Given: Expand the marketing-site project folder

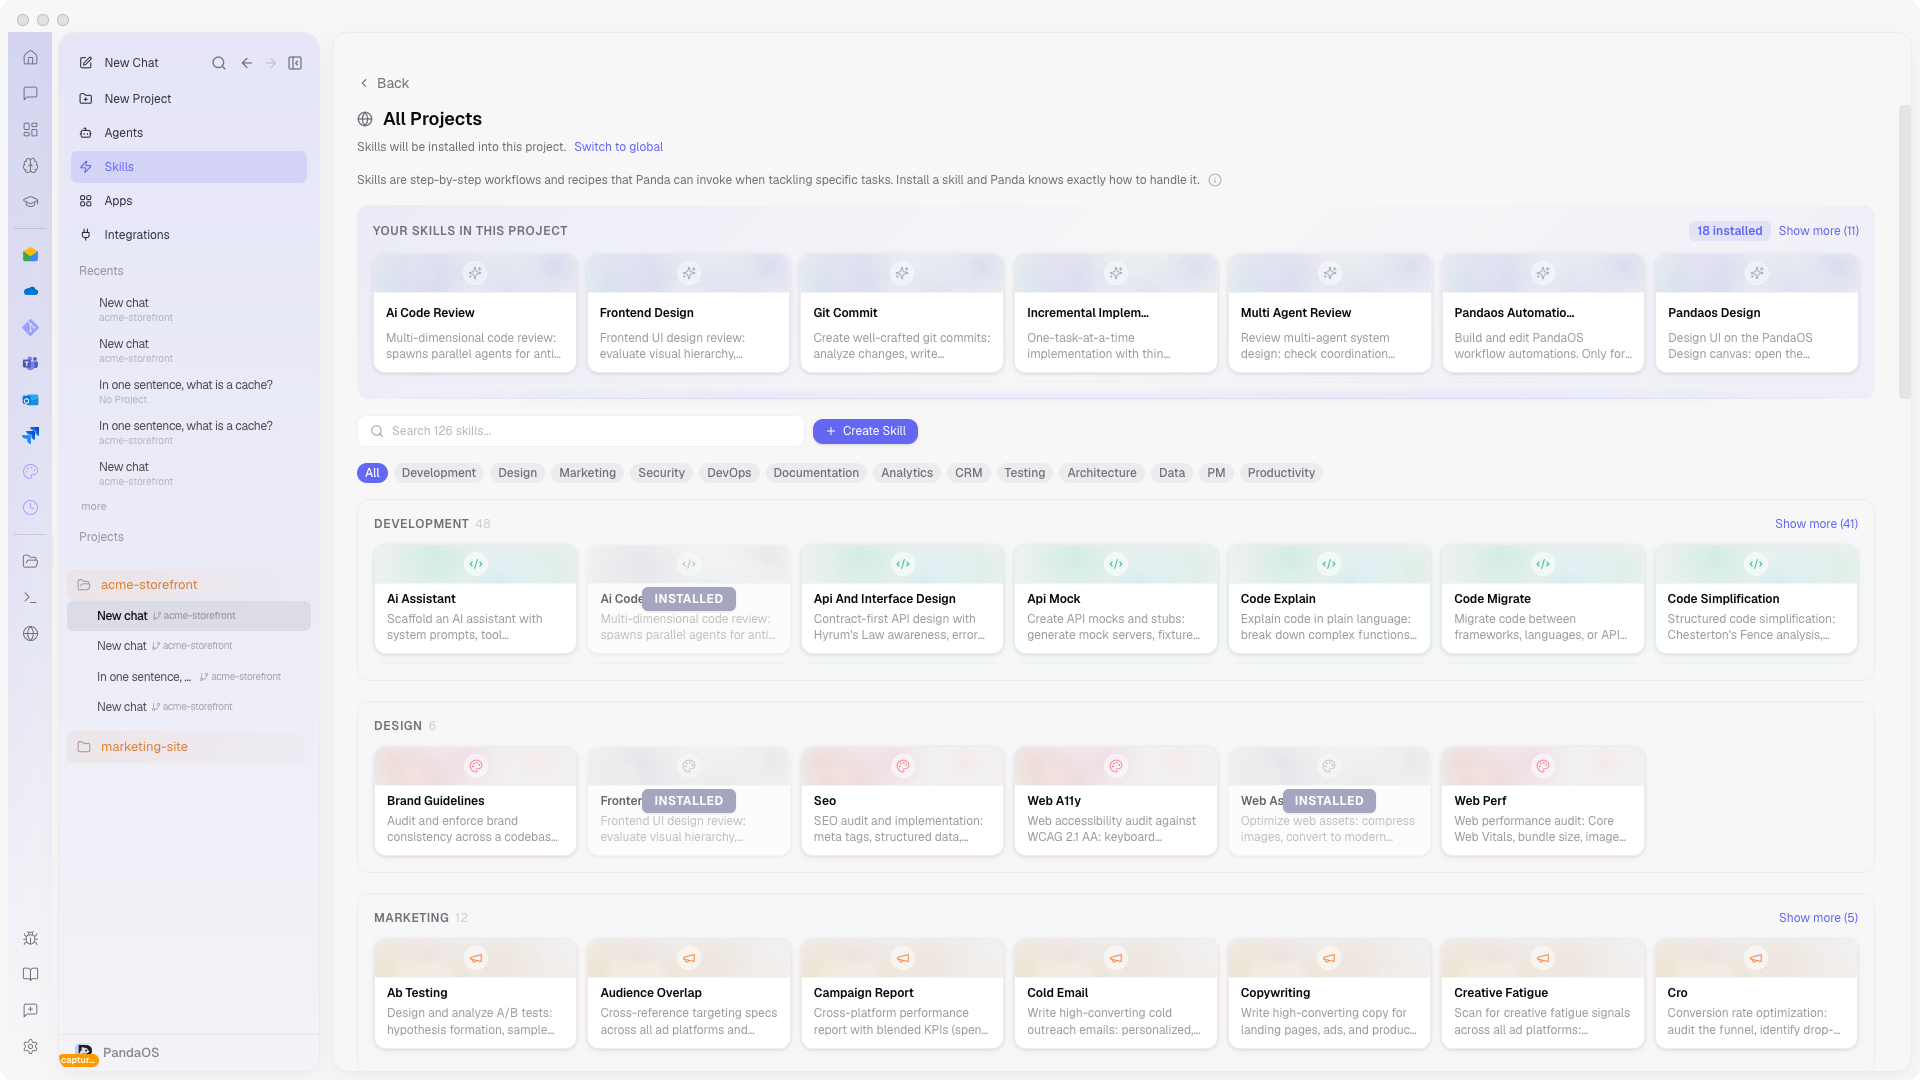Looking at the screenshot, I should point(189,747).
